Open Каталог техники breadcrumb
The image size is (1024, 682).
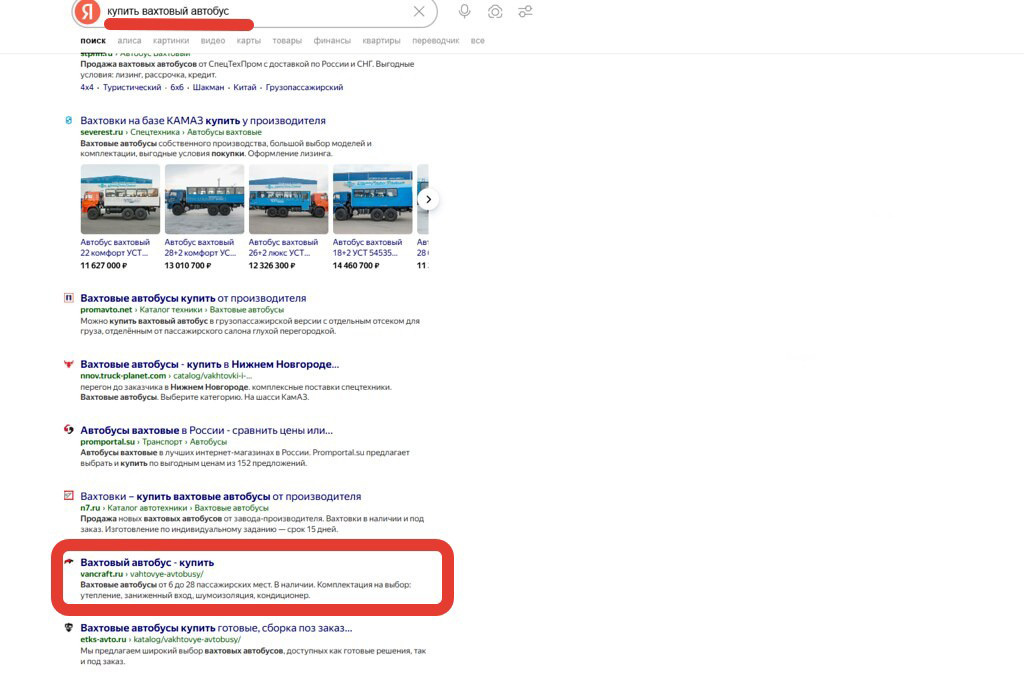[171, 310]
